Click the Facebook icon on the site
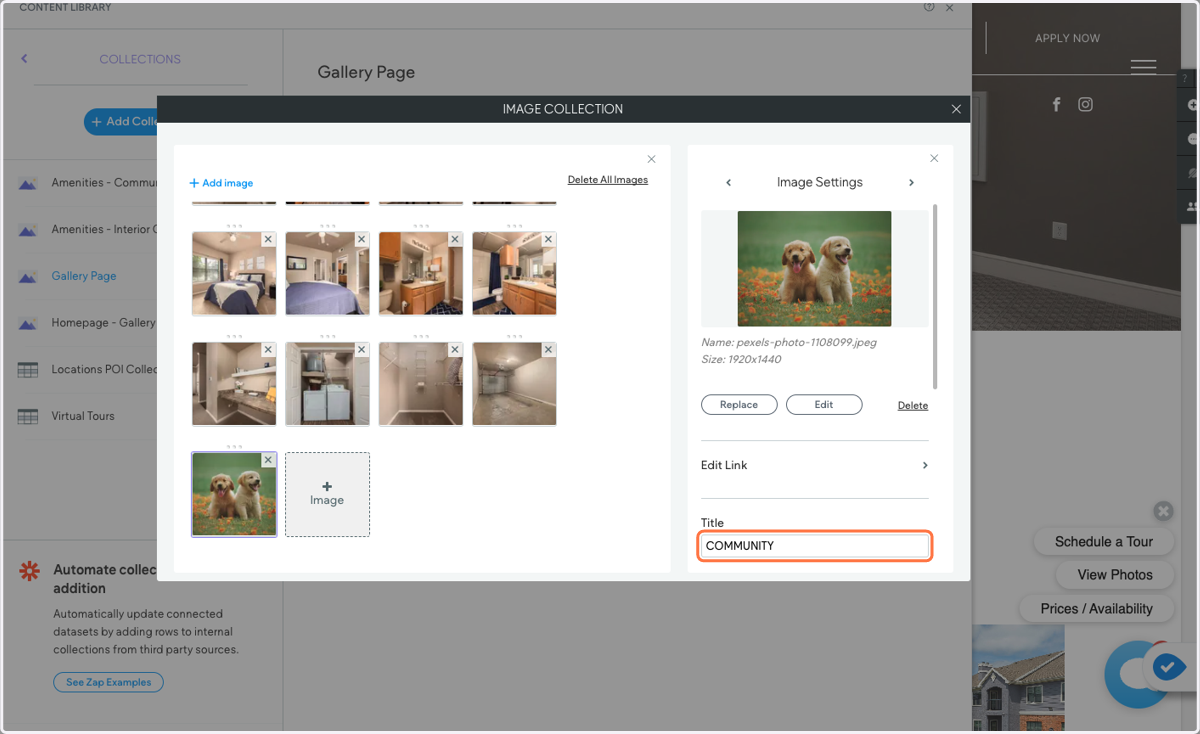The width and height of the screenshot is (1200, 734). coord(1056,104)
